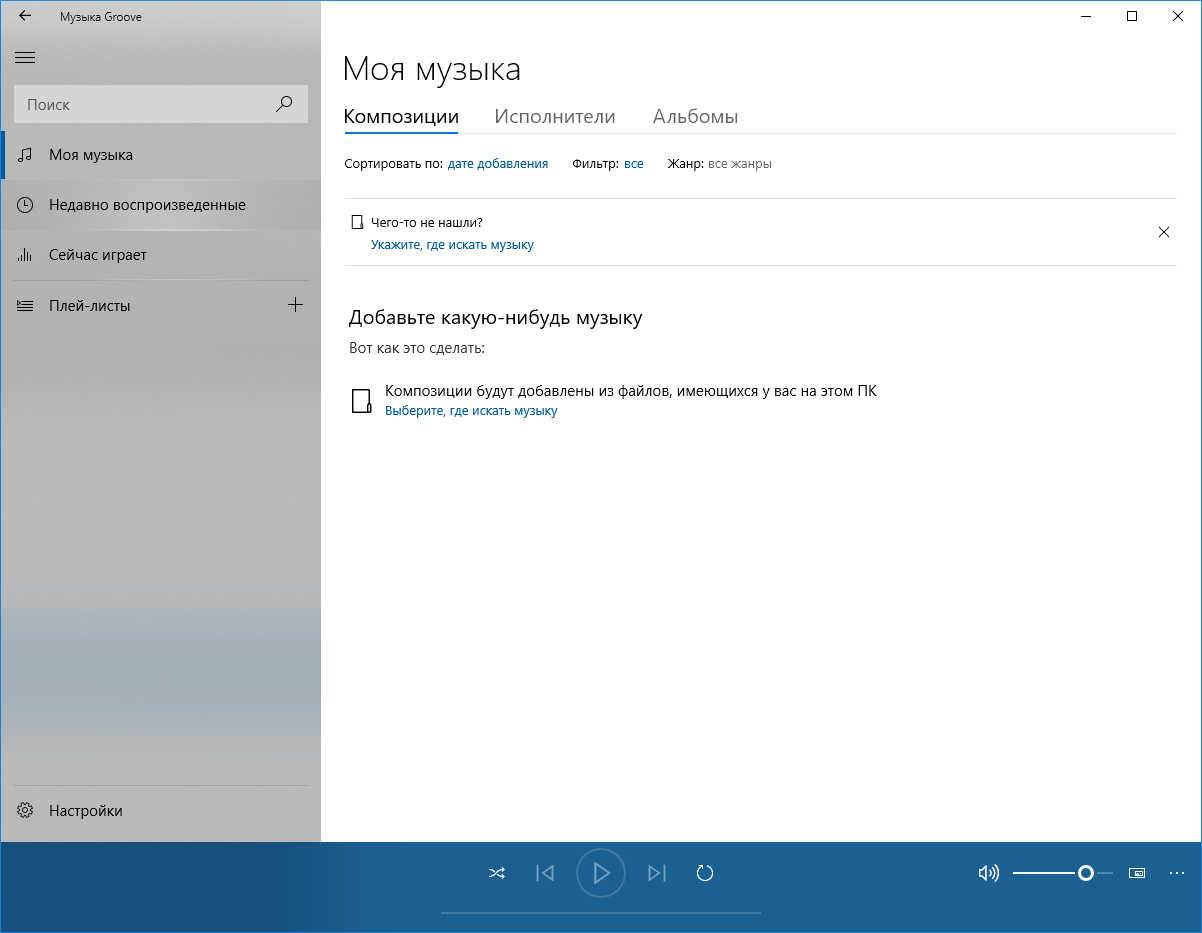Viewport: 1202px width, 933px height.
Task: Toggle repeat playback
Action: [705, 873]
